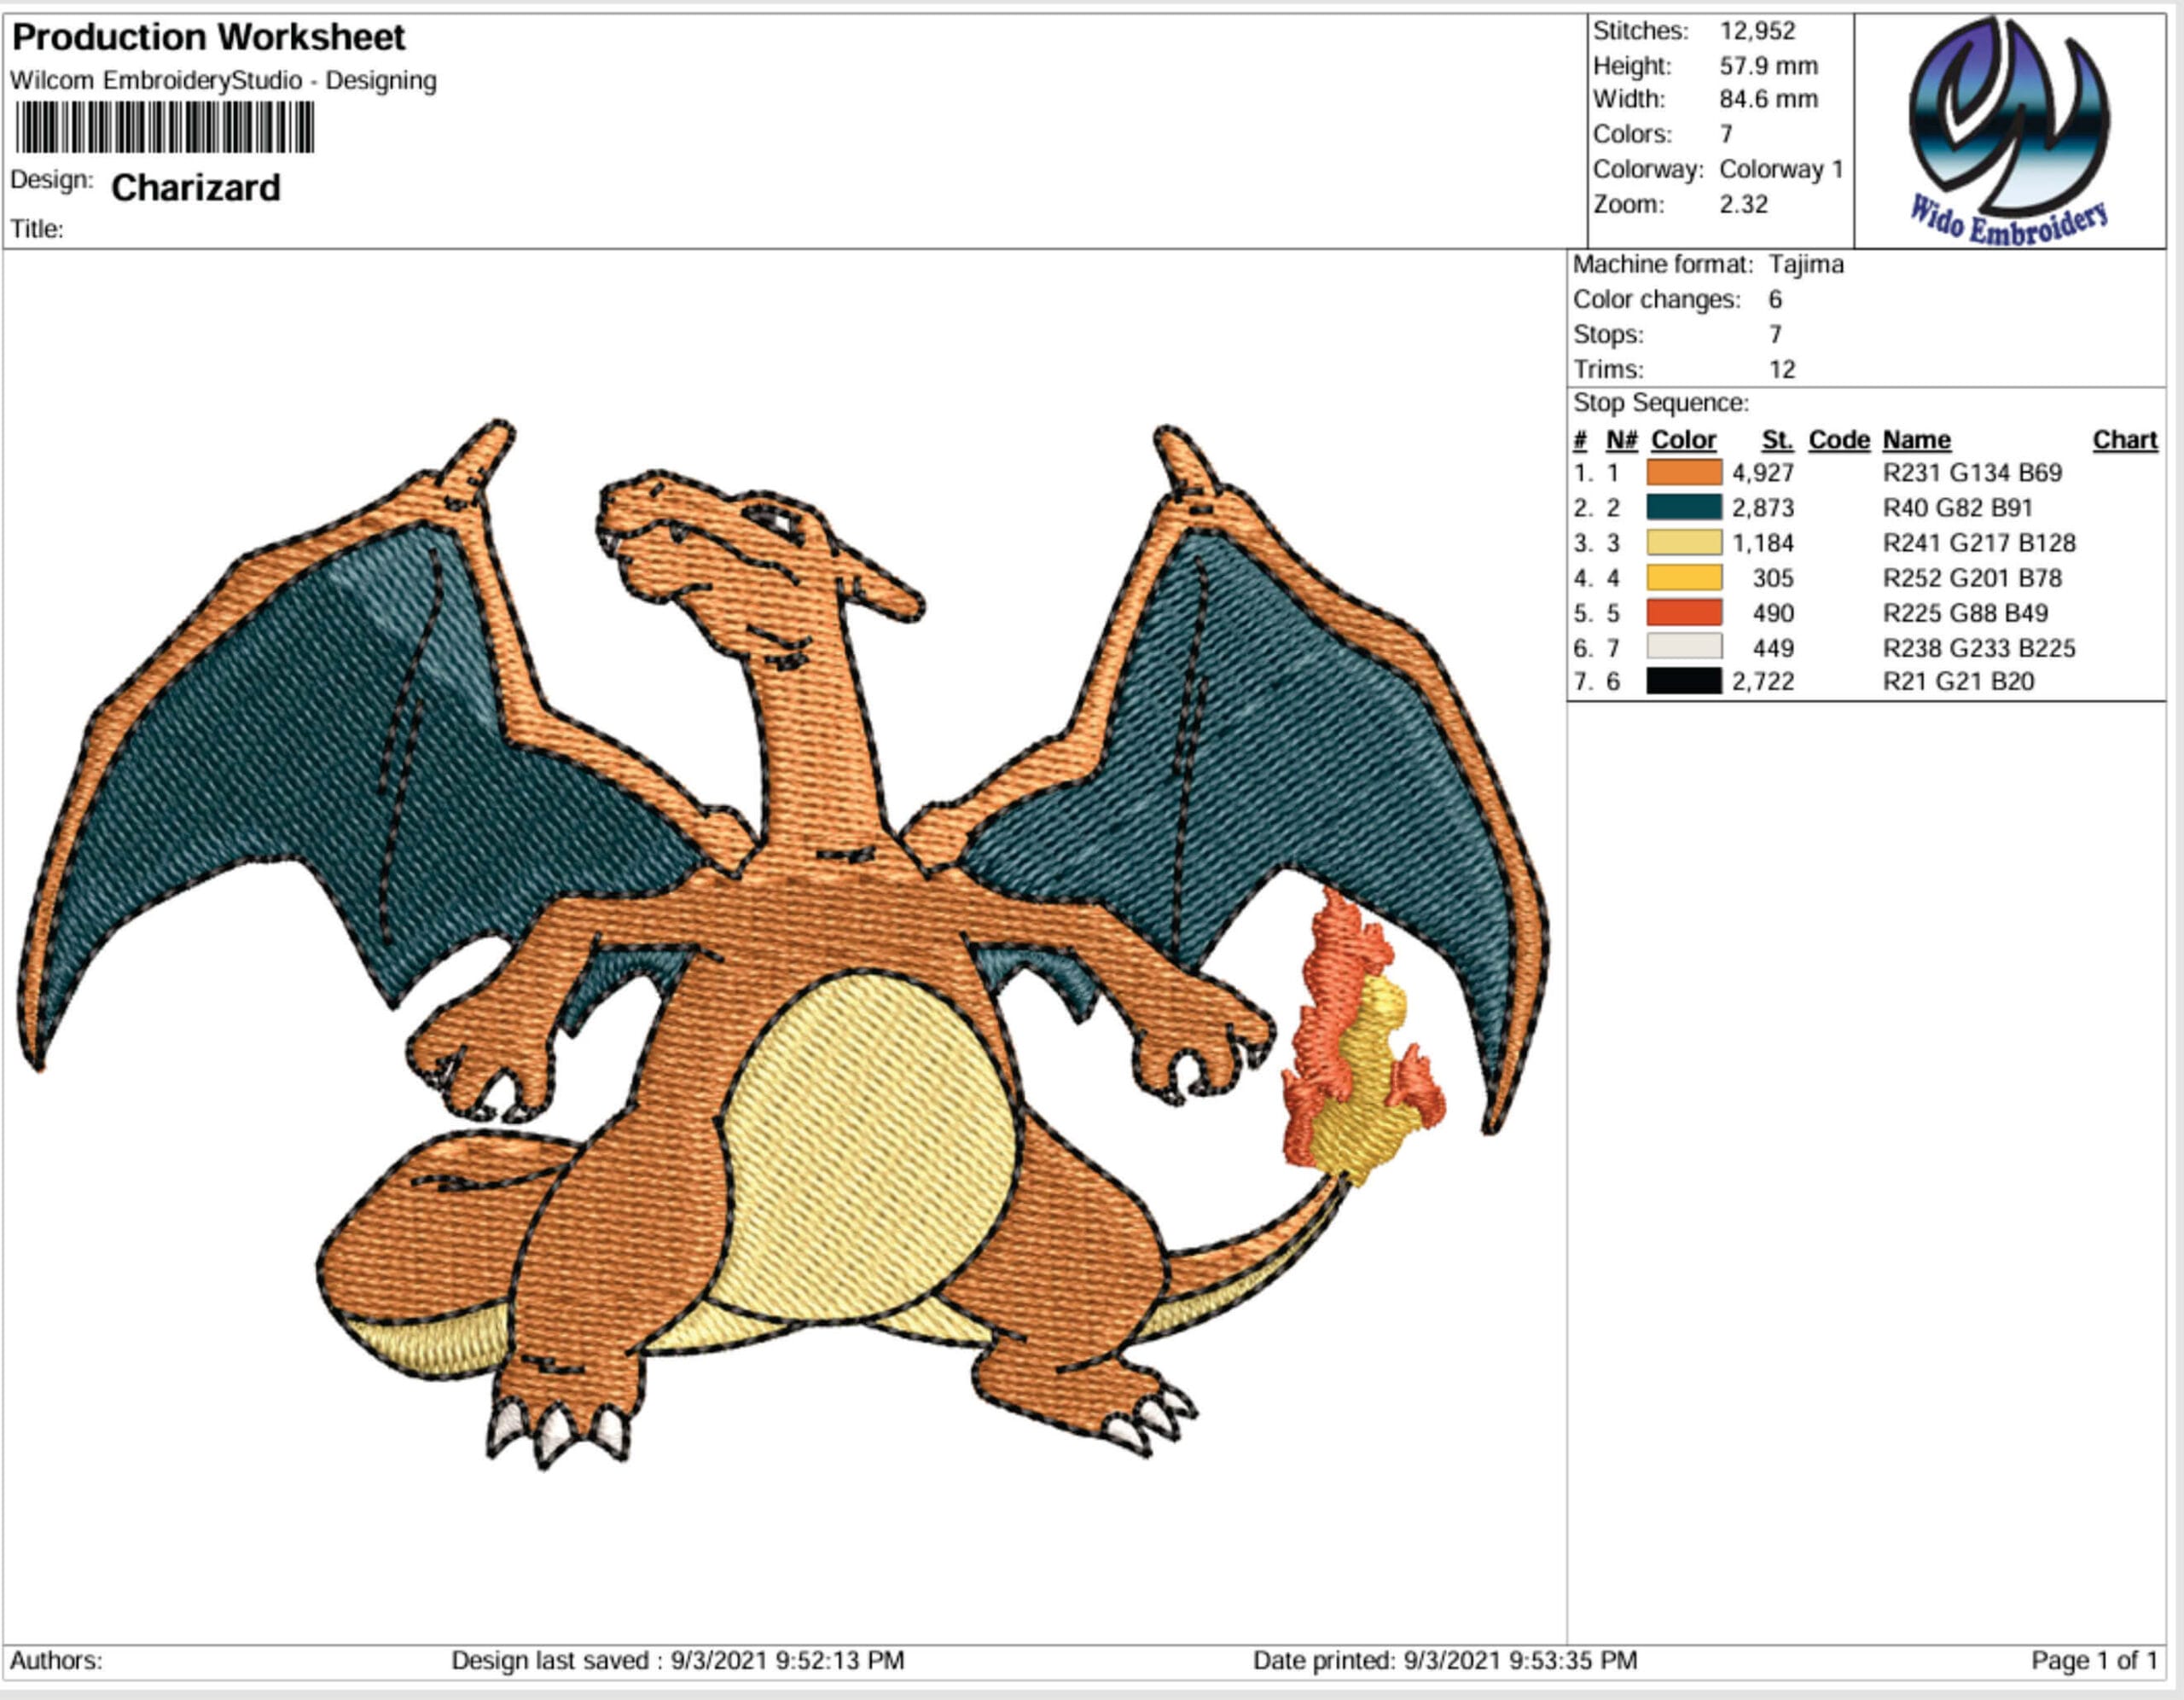The height and width of the screenshot is (1700, 2184).
Task: Click the Charizard embroidery design preview
Action: [784, 944]
